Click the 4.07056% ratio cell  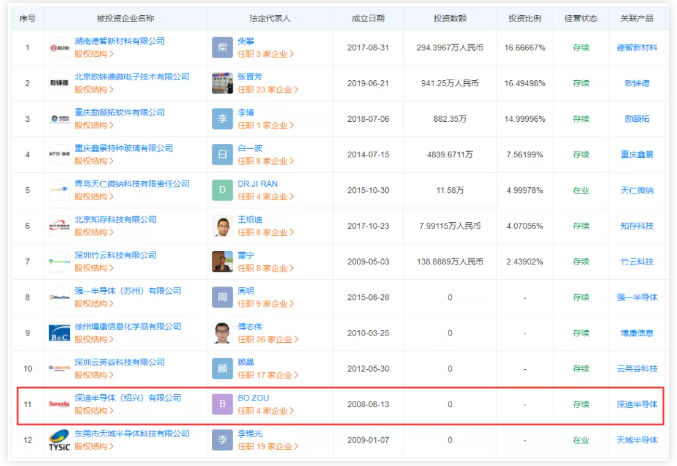pyautogui.click(x=525, y=226)
